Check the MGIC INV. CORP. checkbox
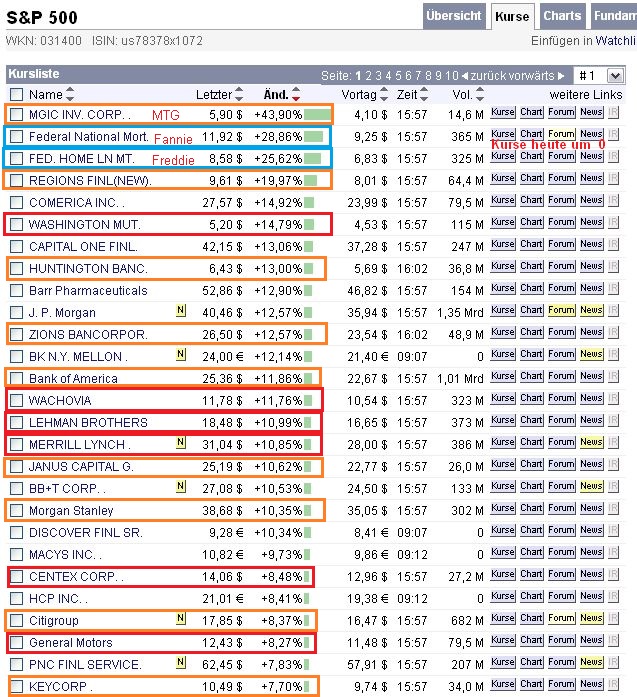This screenshot has height=697, width=637. click(16, 114)
